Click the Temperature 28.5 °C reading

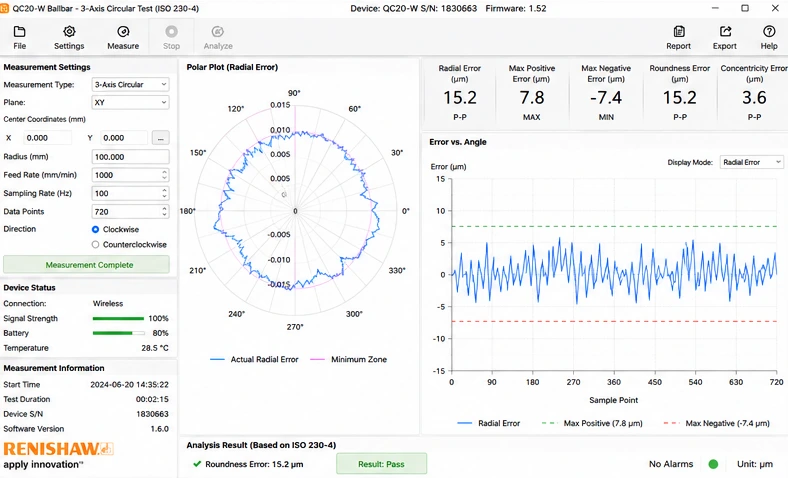click(x=155, y=348)
